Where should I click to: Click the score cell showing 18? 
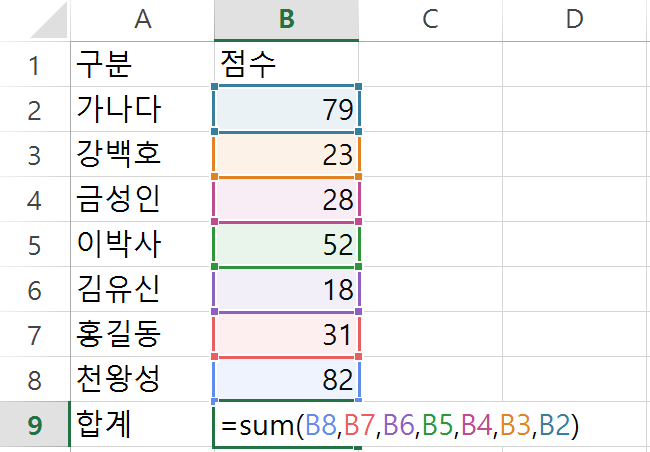286,290
